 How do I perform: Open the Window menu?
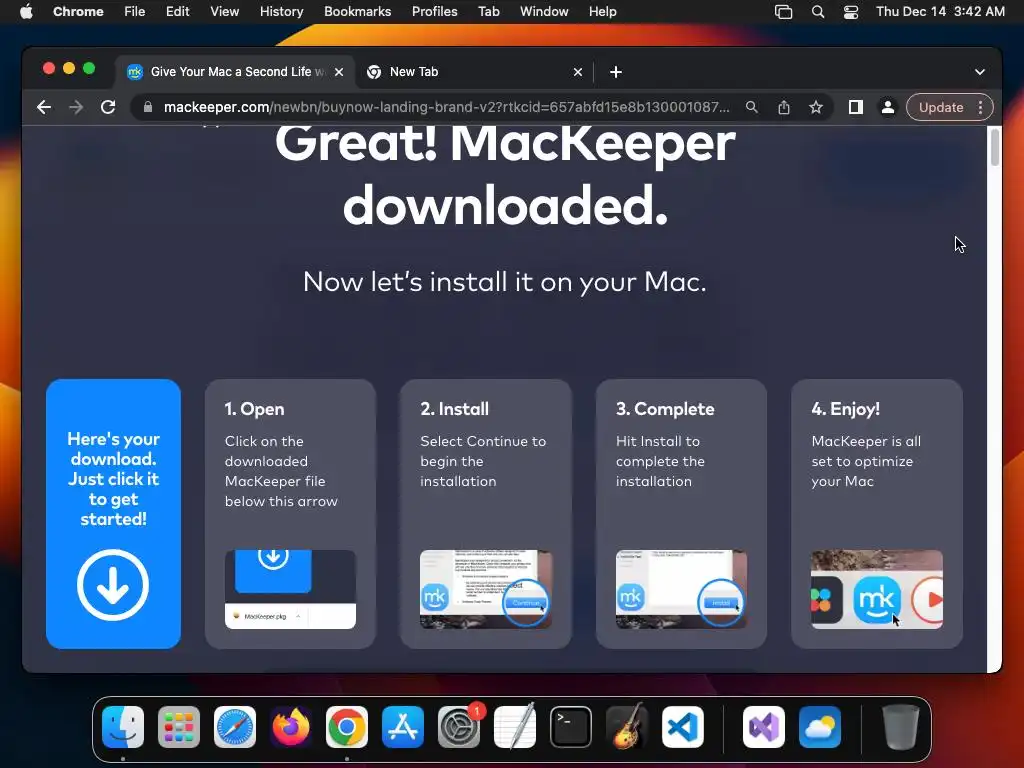544,11
